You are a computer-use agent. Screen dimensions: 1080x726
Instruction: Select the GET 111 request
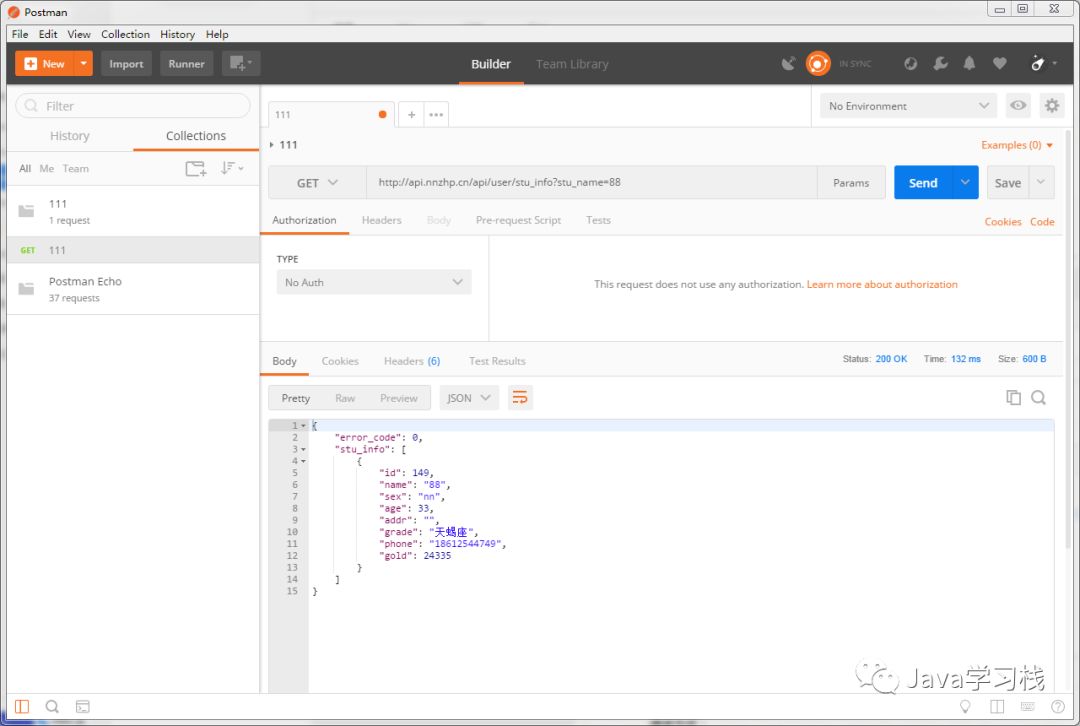click(133, 250)
